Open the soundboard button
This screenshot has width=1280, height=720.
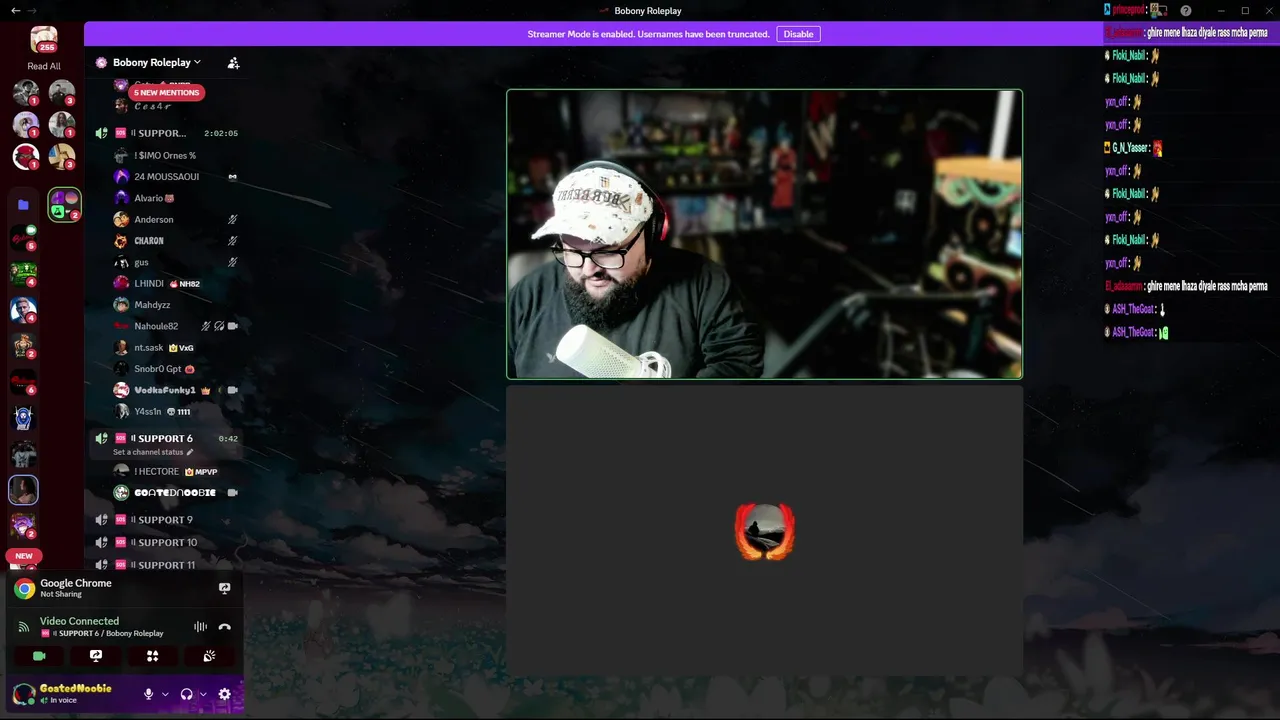(x=209, y=656)
